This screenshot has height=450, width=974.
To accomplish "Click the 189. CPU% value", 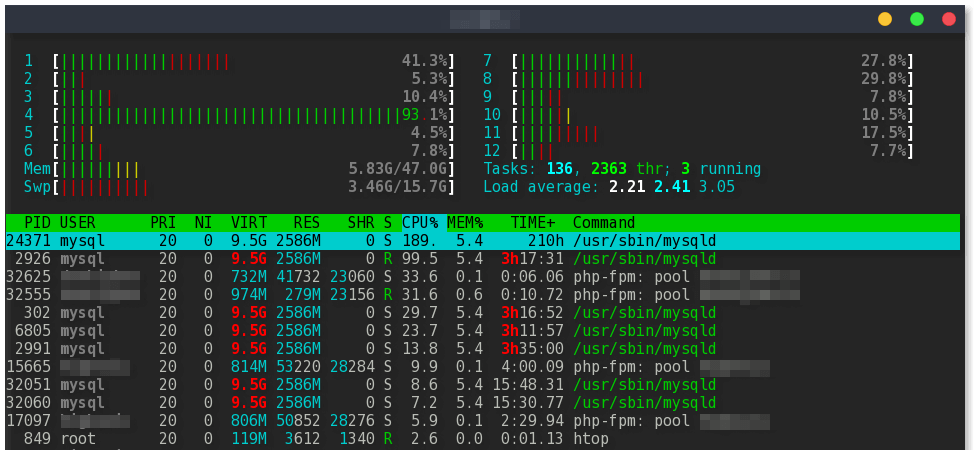I will [420, 241].
